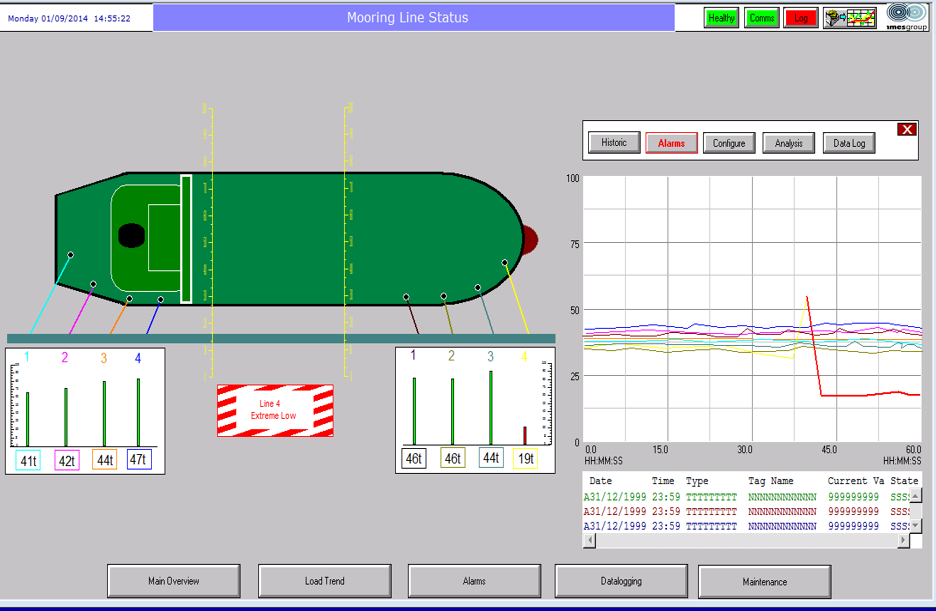
Task: Select the 44t orange stern line value
Action: coord(104,460)
